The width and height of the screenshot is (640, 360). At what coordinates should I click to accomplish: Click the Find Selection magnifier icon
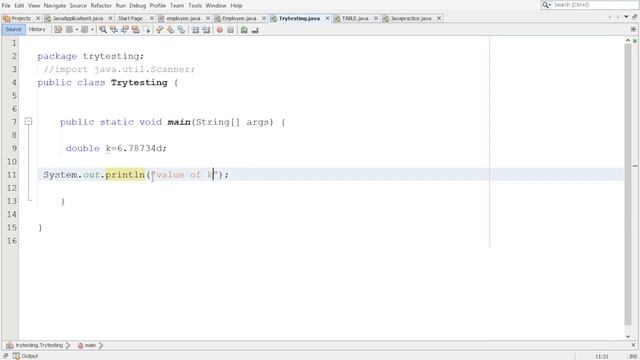[103, 30]
